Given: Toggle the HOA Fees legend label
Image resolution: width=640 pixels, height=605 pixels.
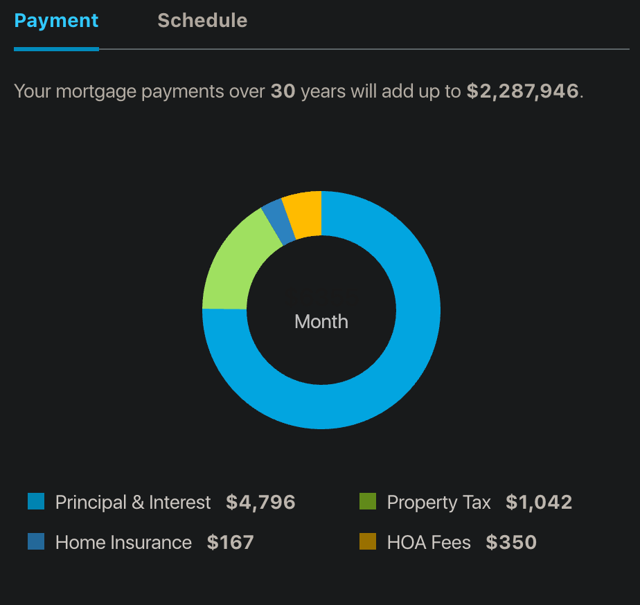Looking at the screenshot, I should pos(429,542).
